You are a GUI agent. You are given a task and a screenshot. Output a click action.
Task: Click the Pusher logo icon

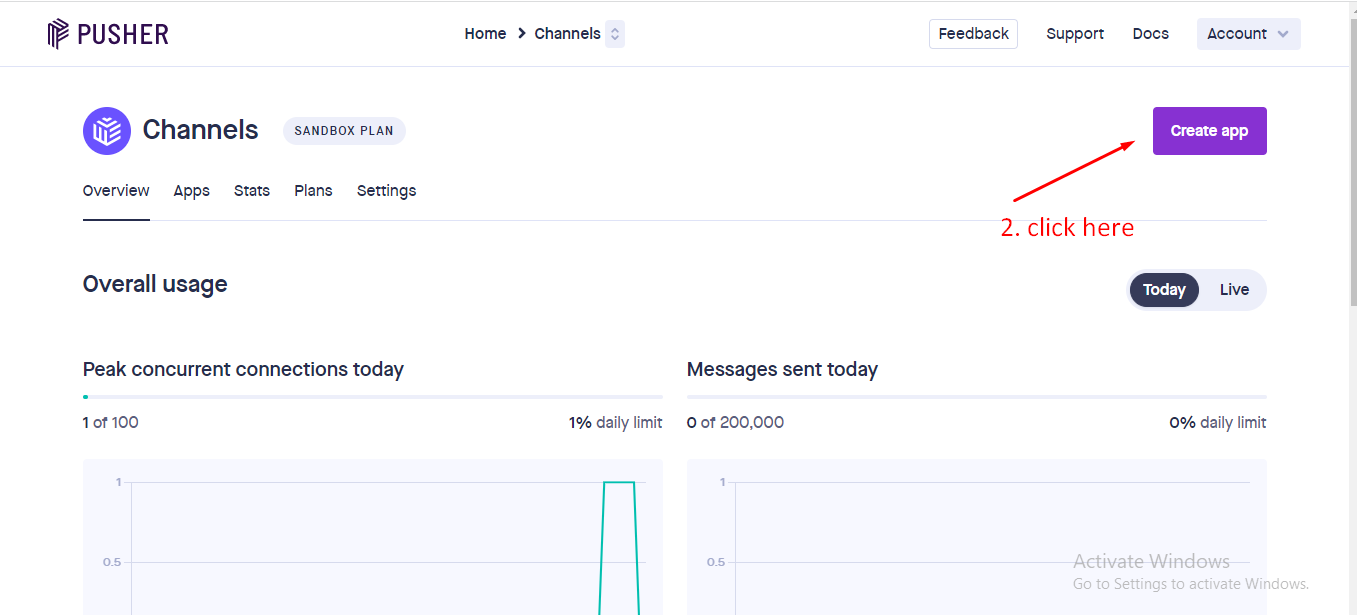(58, 34)
